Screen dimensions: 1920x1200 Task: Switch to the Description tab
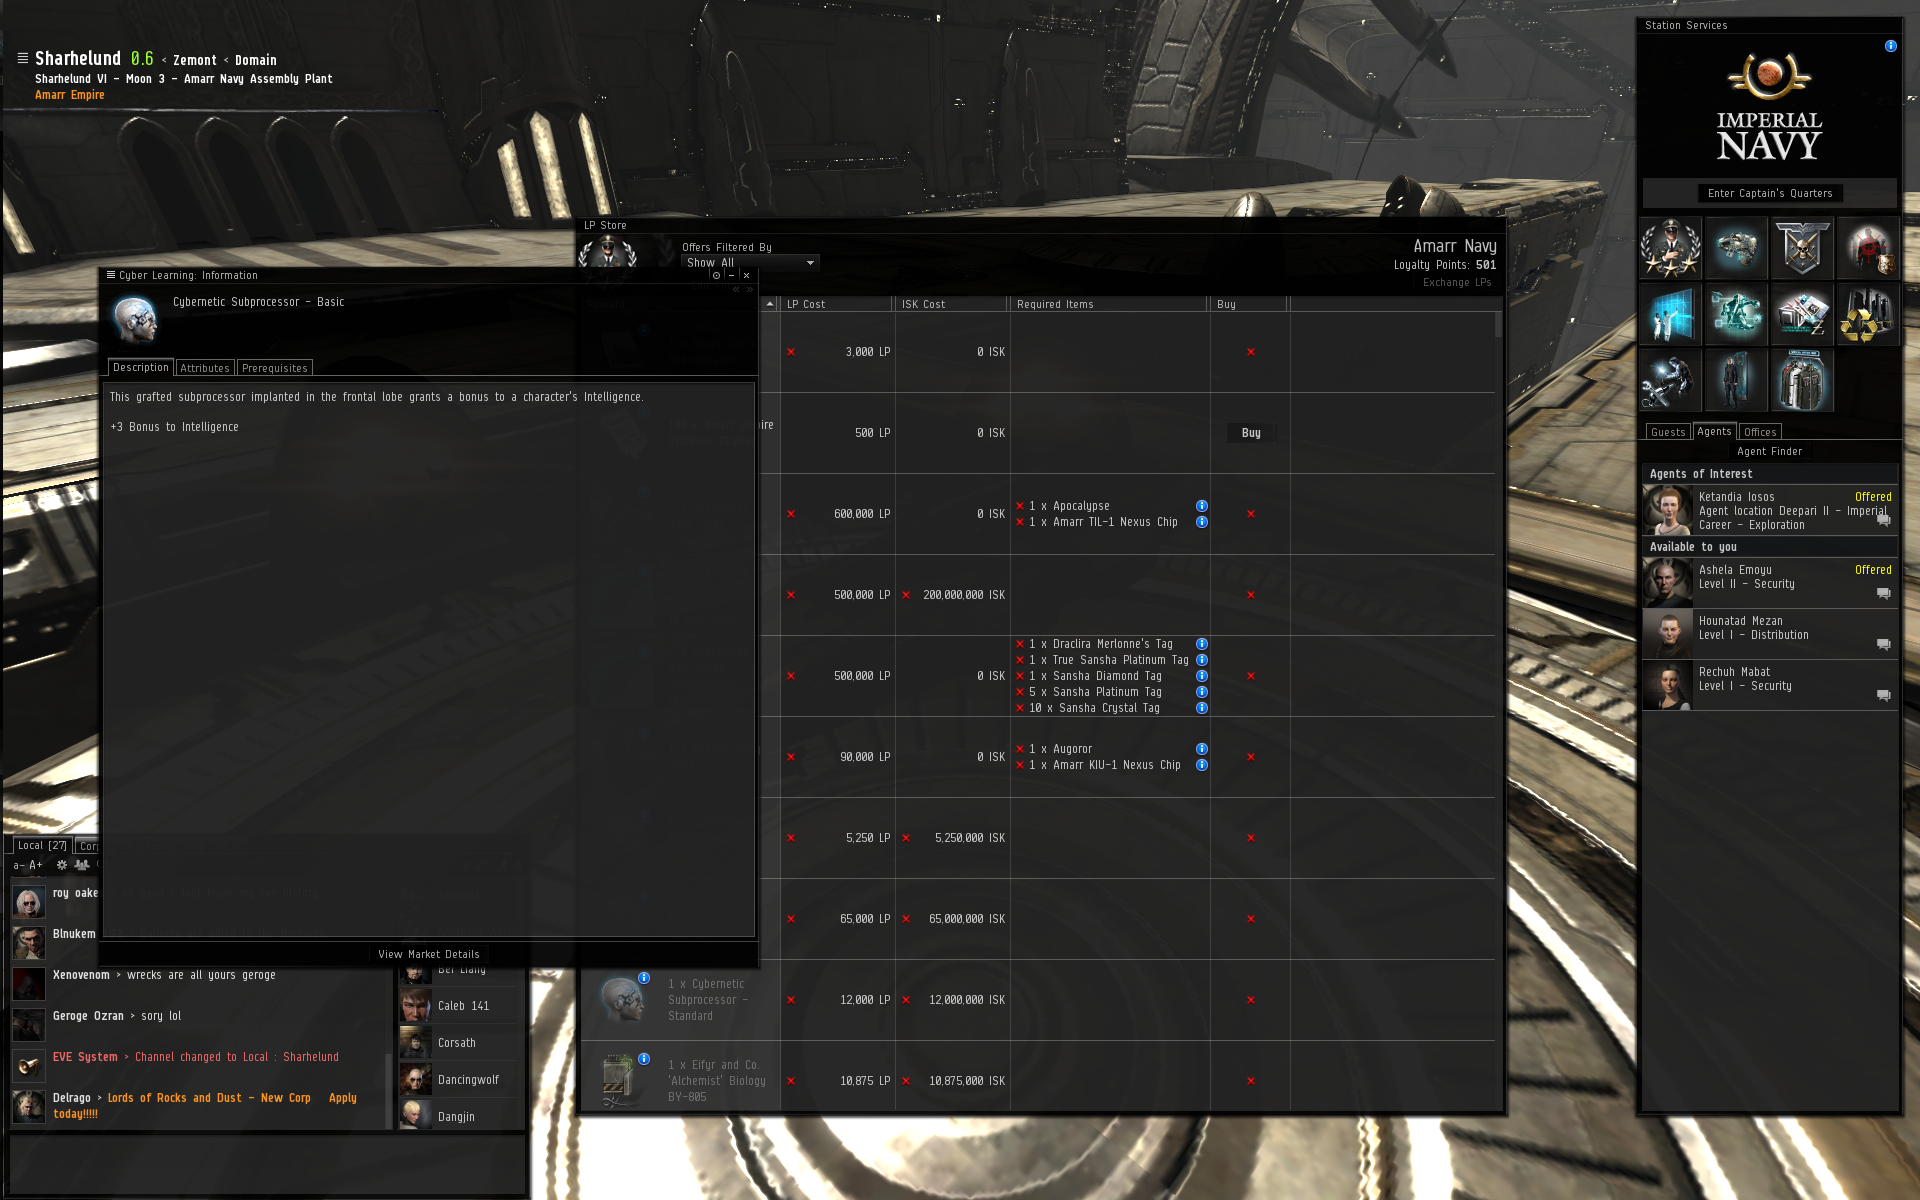(141, 368)
